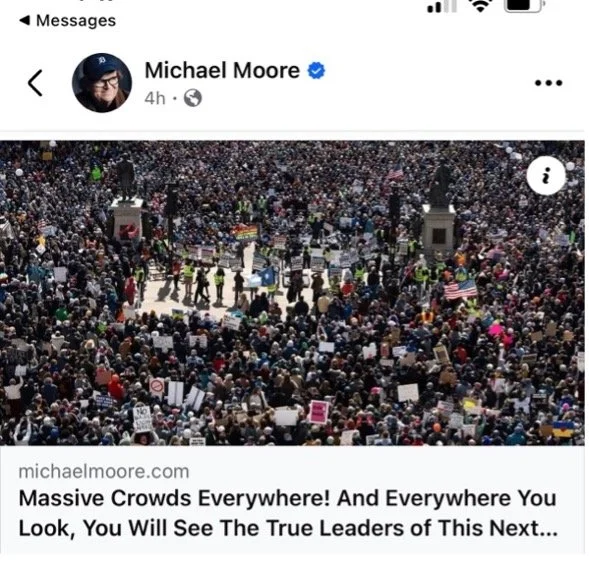Open the 4h post timestamp
589x565 pixels.
pyautogui.click(x=155, y=99)
